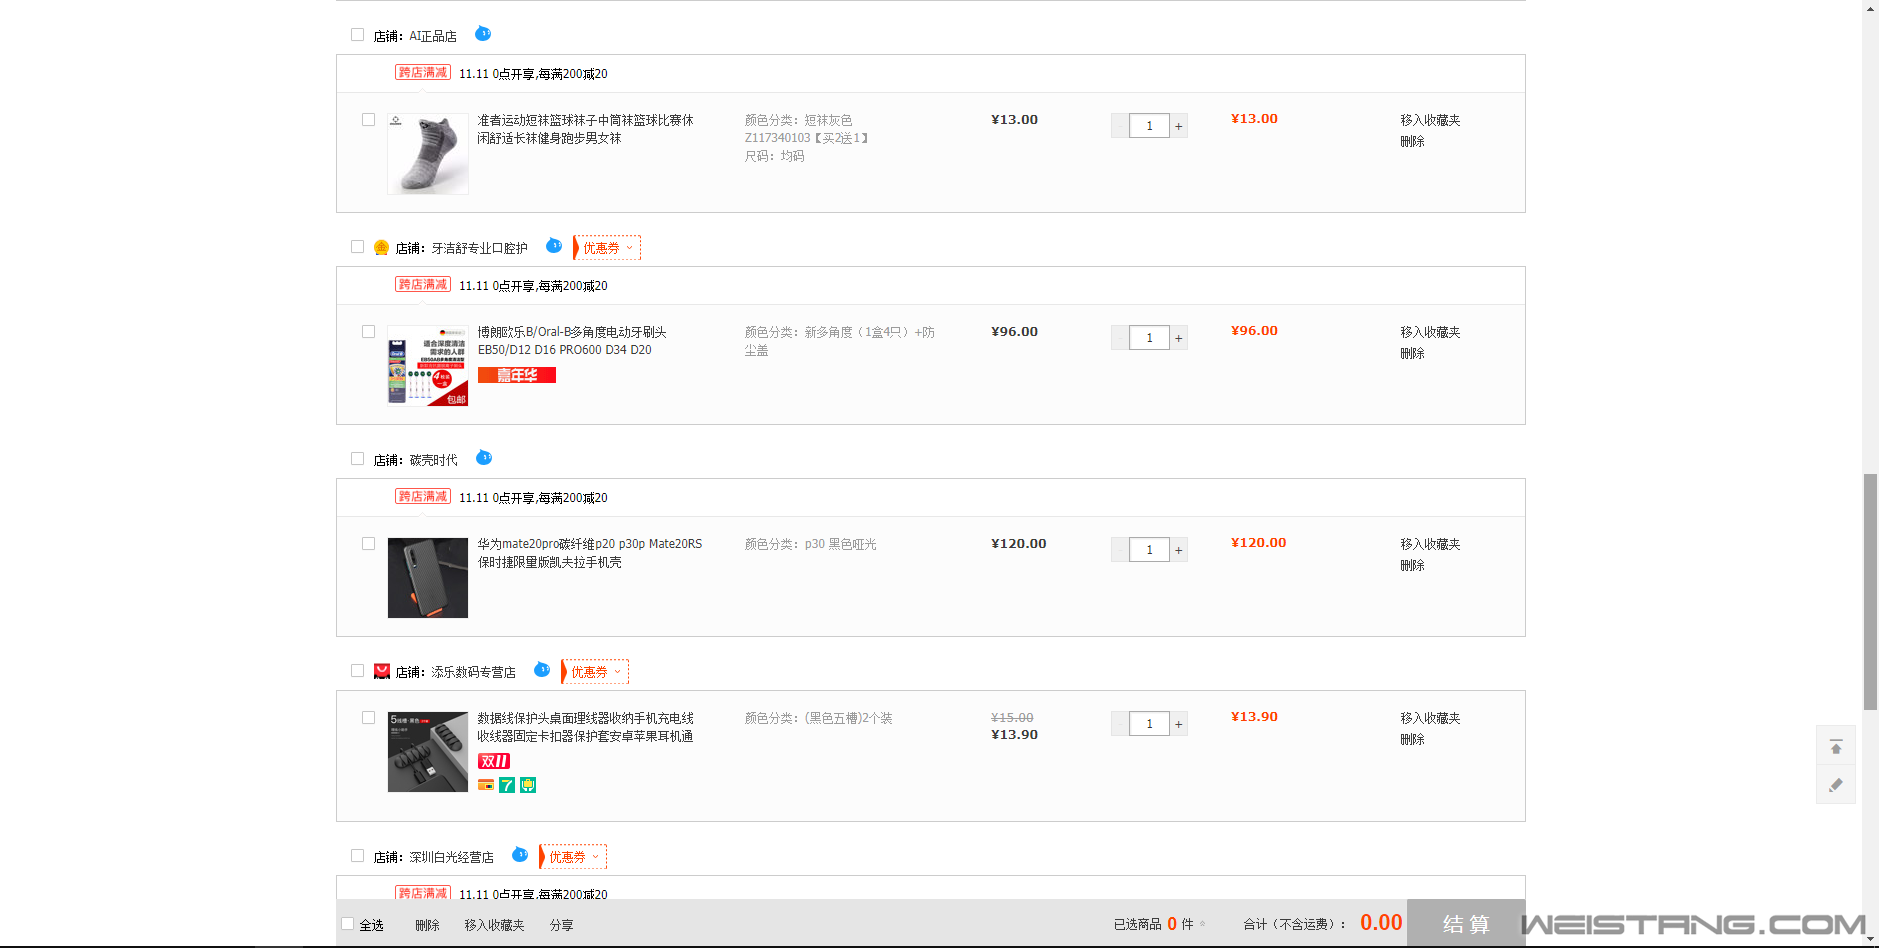This screenshot has height=948, width=1879.
Task: Click 跨店满减 tag in 牙洁舒专业口腔护 section
Action: click(x=423, y=284)
